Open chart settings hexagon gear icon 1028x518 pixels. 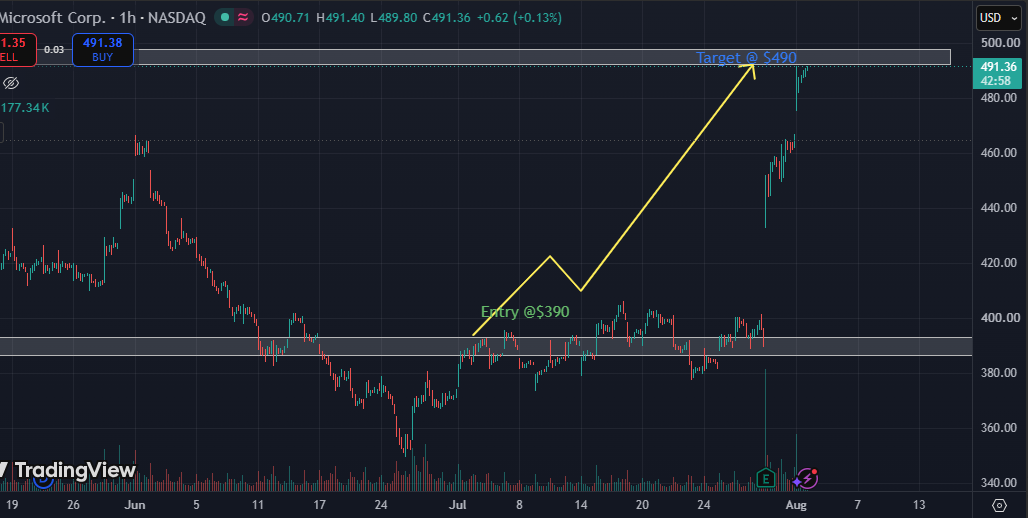[999, 505]
